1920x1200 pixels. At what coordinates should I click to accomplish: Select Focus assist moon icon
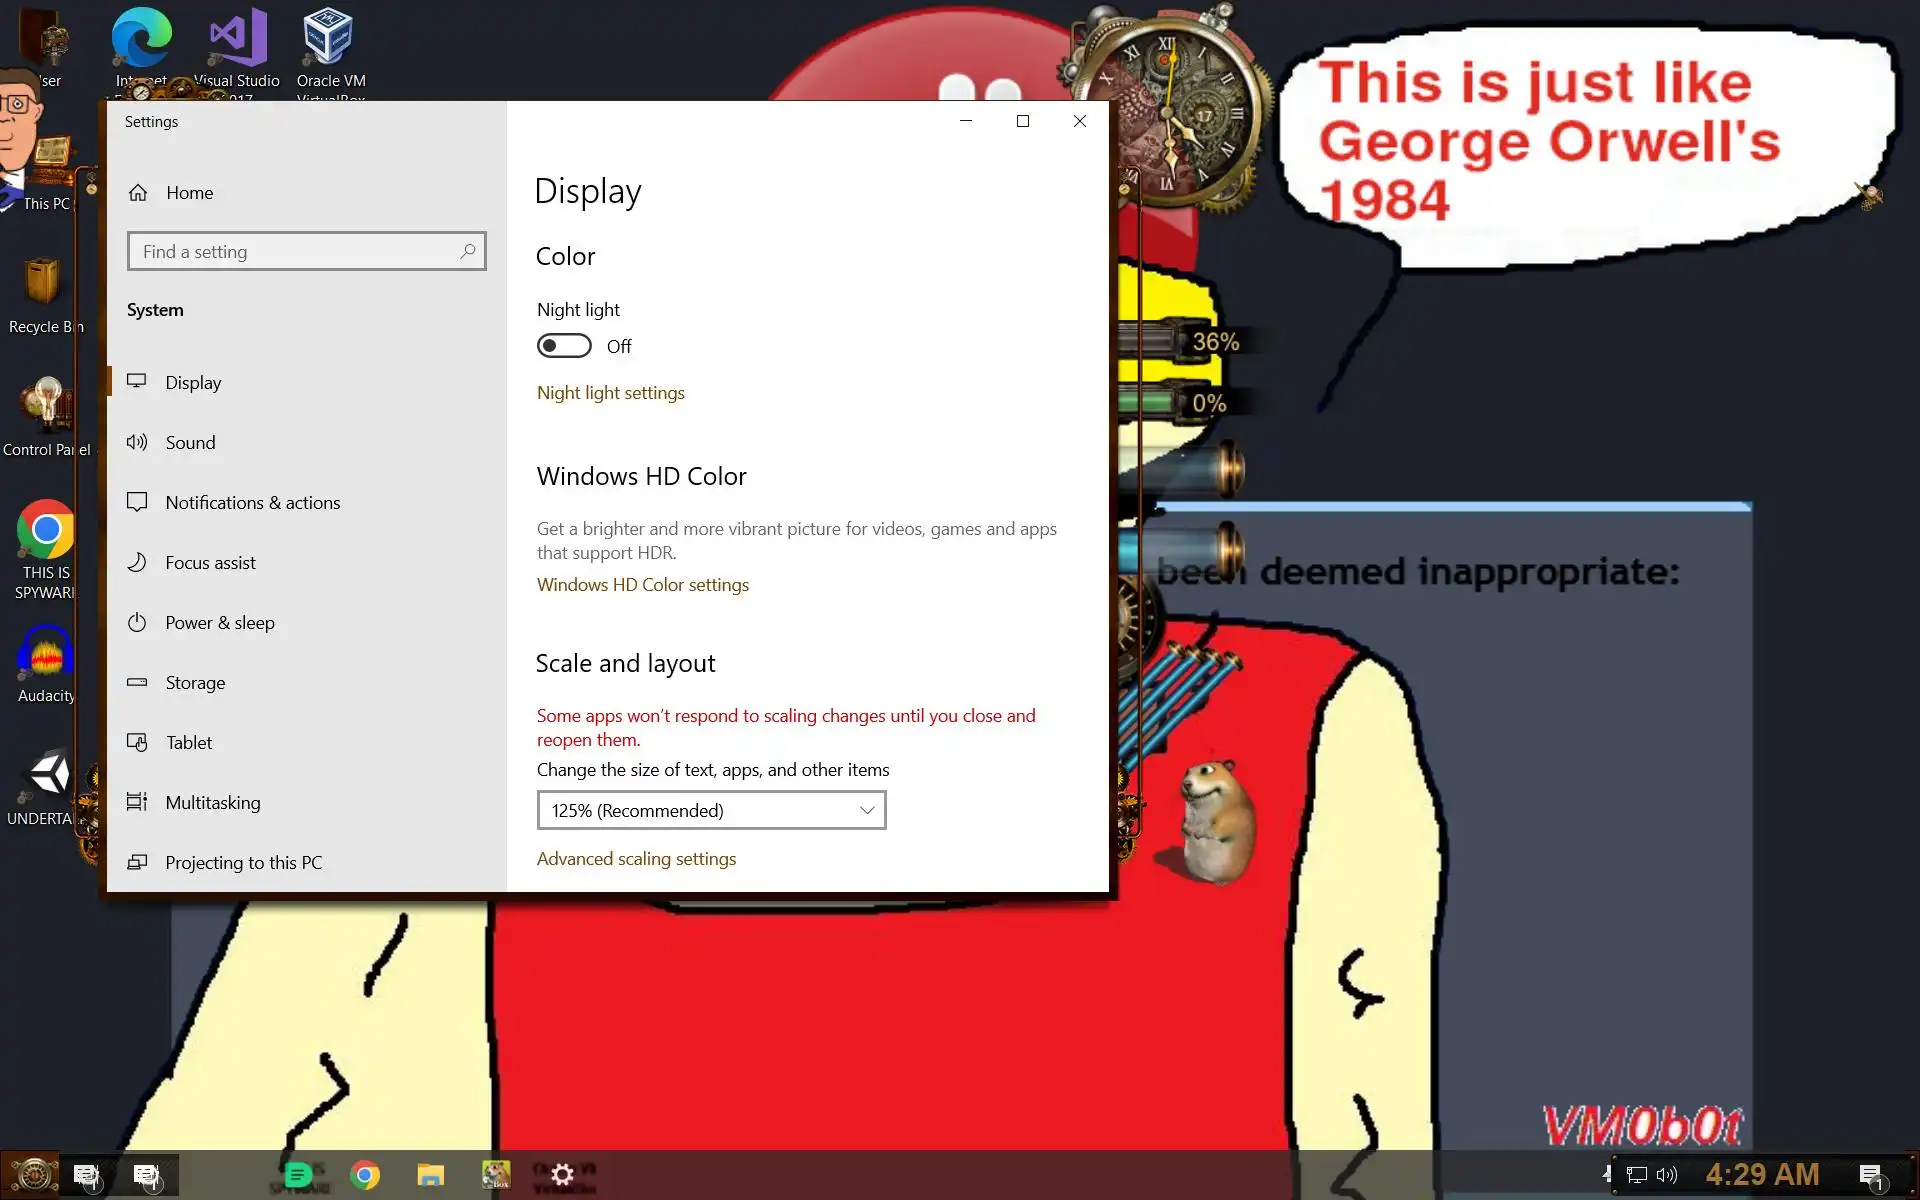138,562
